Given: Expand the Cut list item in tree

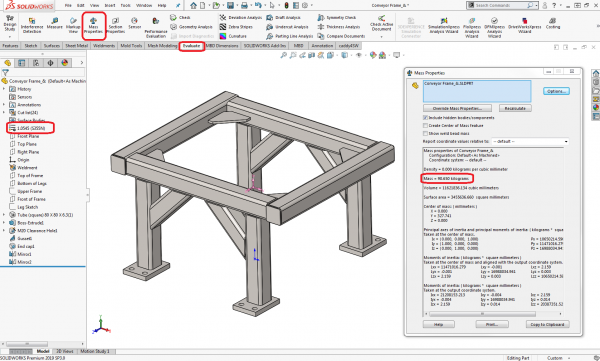Looking at the screenshot, I should (x=4, y=113).
